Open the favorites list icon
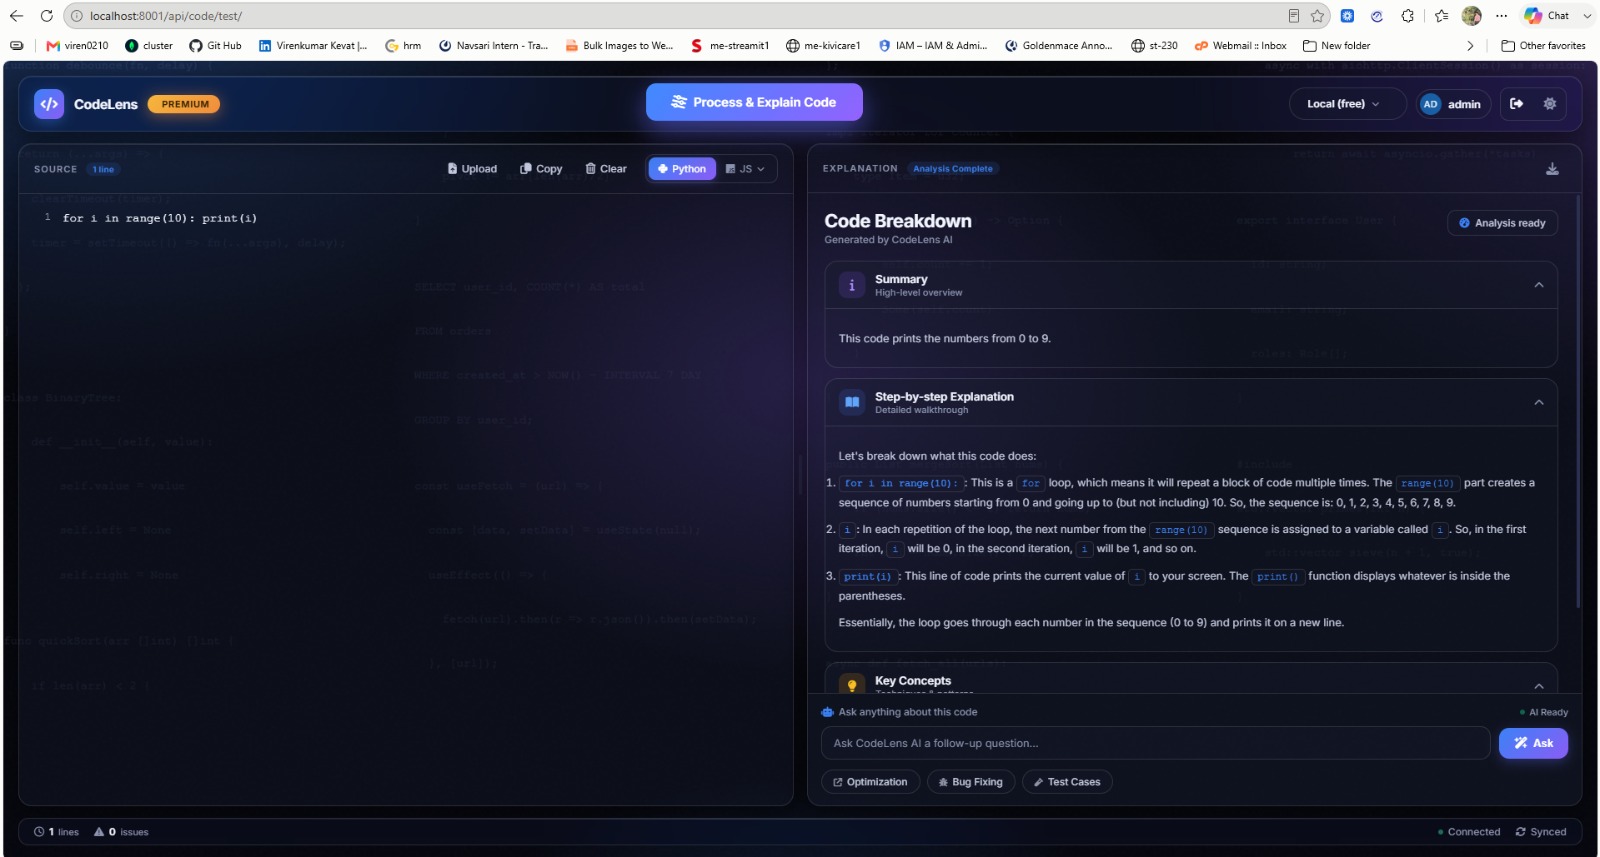Image resolution: width=1600 pixels, height=857 pixels. (x=1441, y=16)
